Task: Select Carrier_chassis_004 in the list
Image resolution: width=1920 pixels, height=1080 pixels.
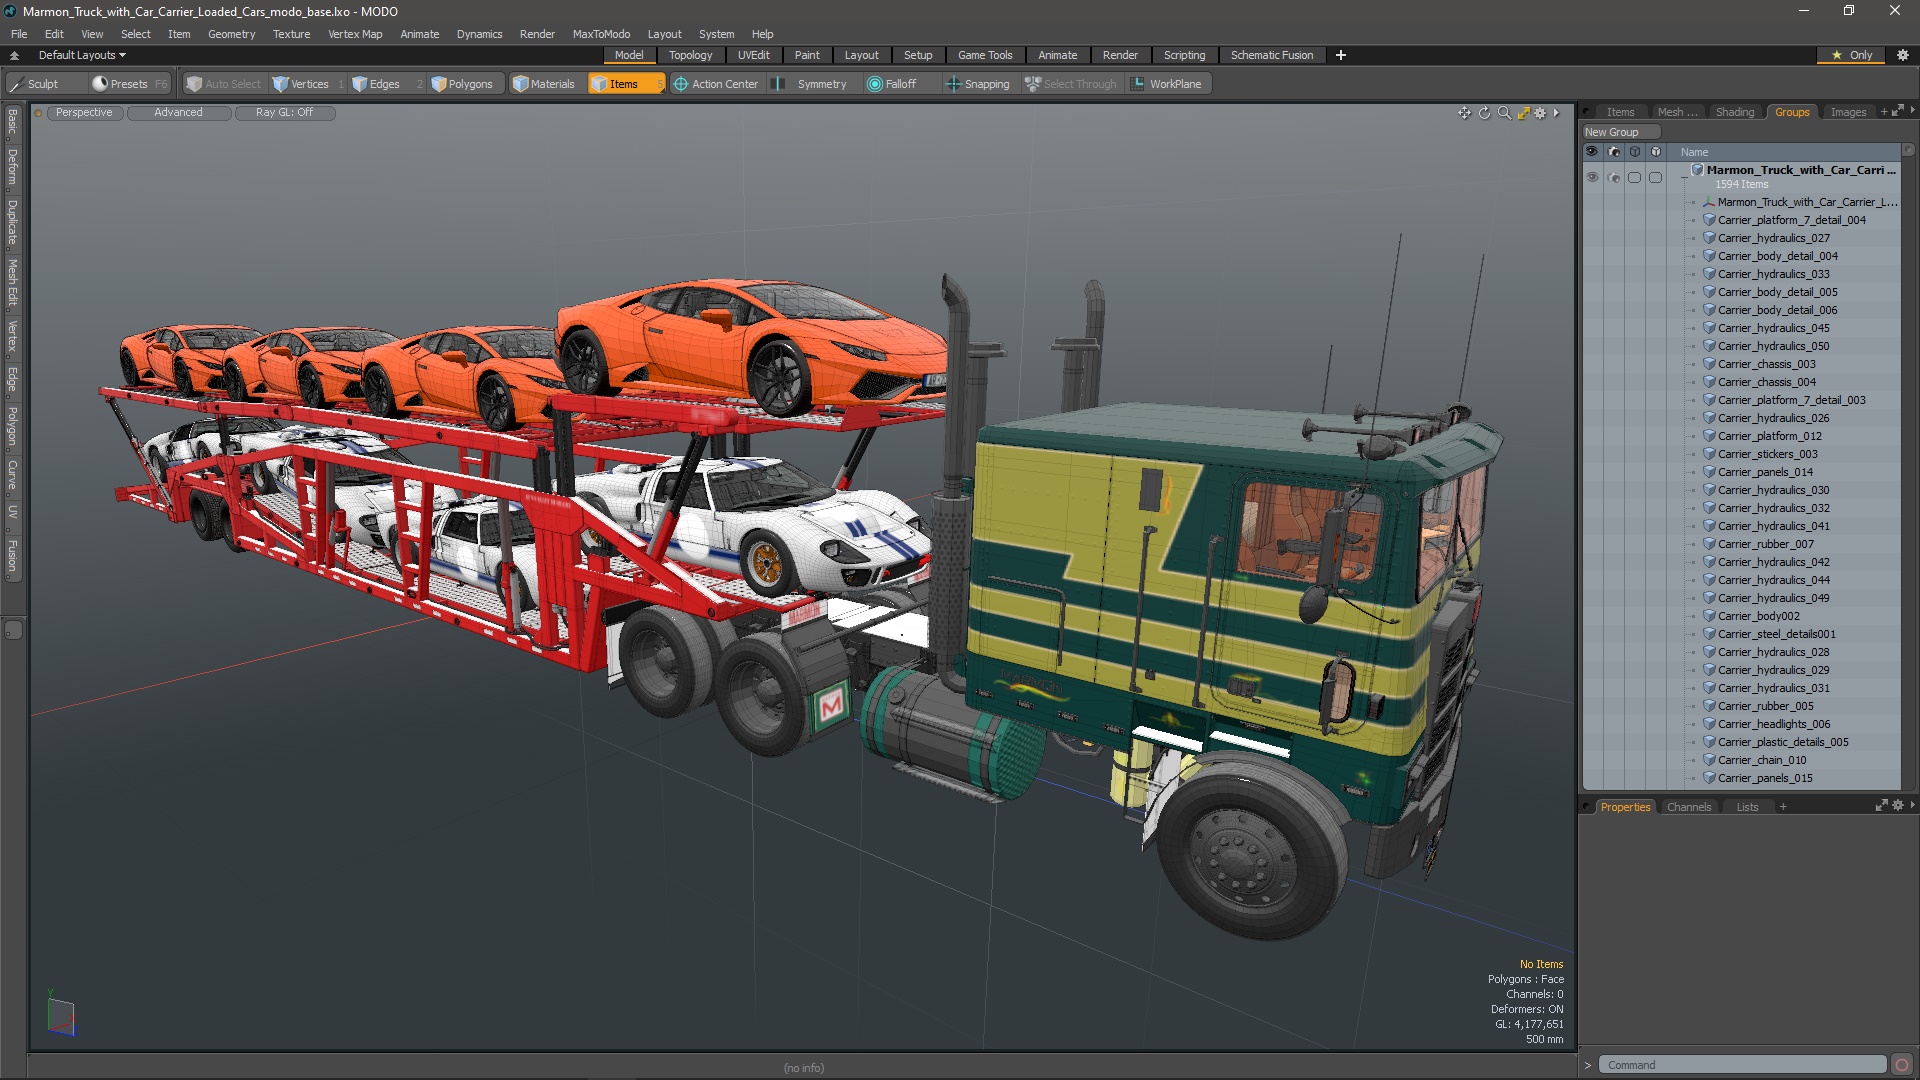Action: 1766,382
